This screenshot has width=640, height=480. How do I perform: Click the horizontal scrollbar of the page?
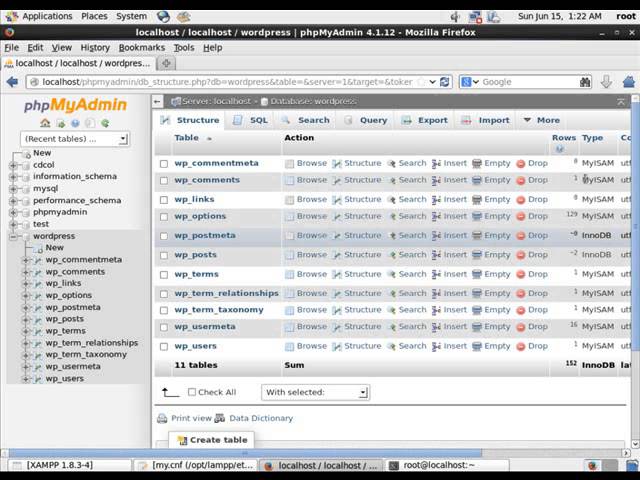point(245,453)
